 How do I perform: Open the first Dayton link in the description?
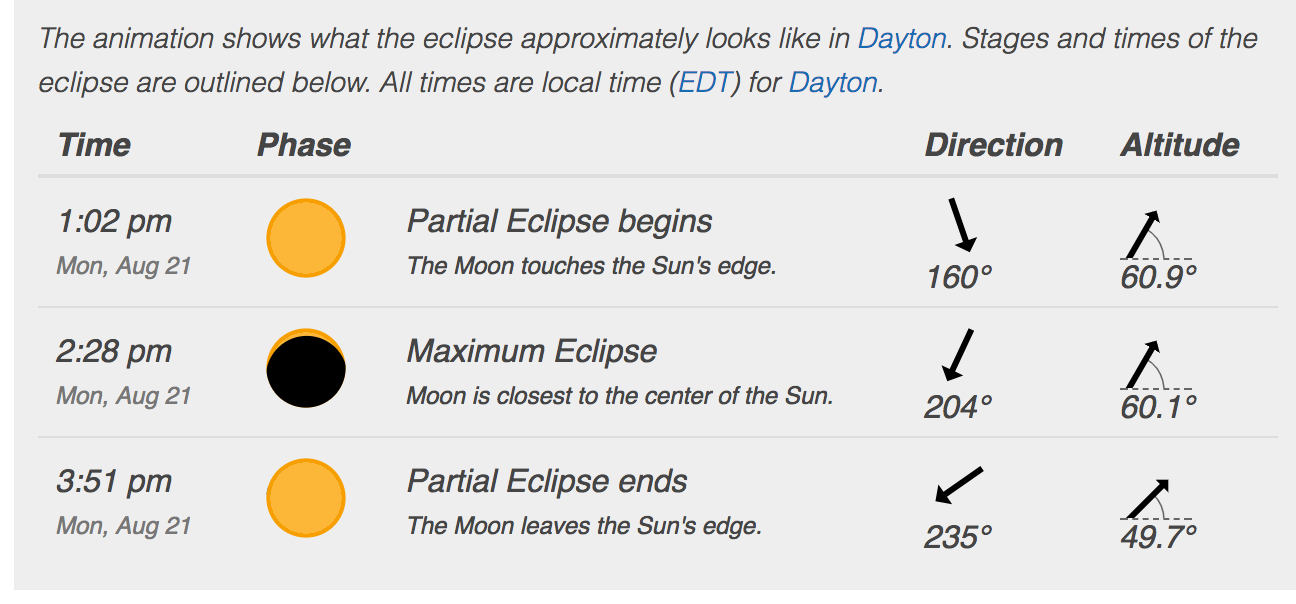tap(902, 39)
